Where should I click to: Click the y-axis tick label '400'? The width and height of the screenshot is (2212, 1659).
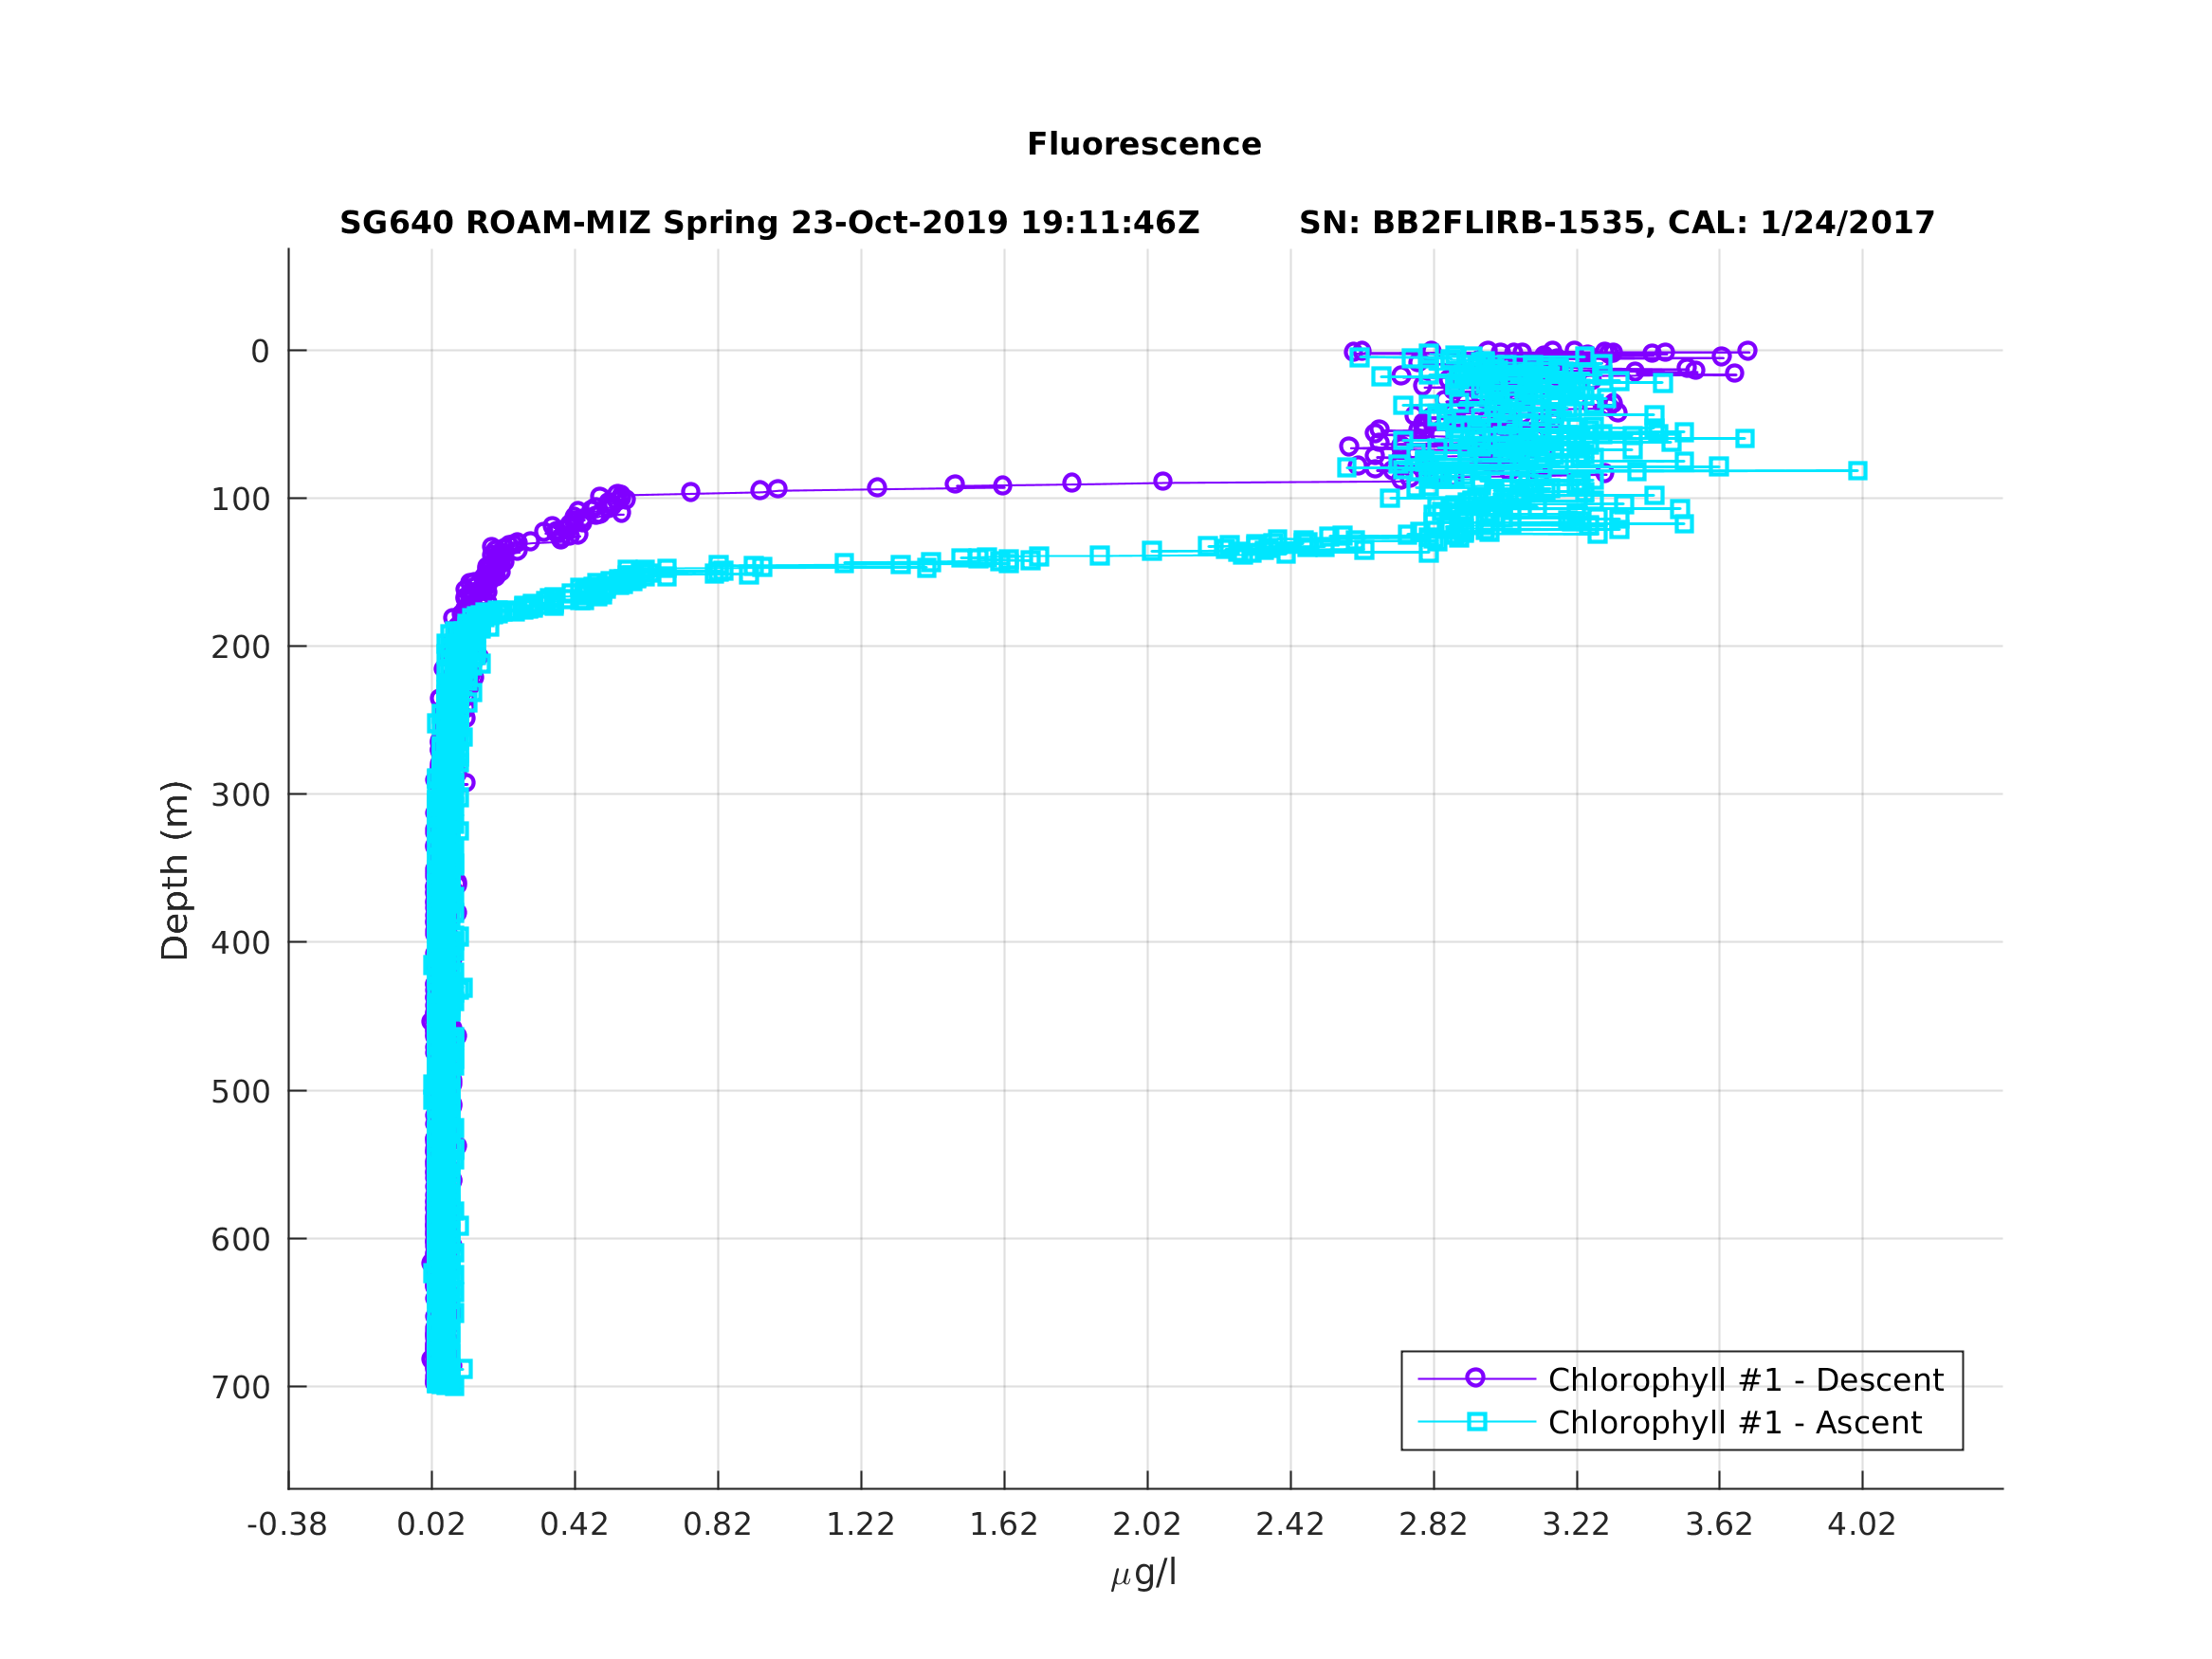point(240,942)
